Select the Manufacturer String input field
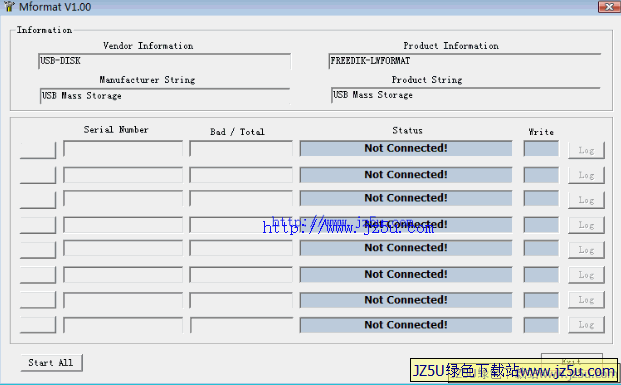This screenshot has height=385, width=621. pos(165,96)
